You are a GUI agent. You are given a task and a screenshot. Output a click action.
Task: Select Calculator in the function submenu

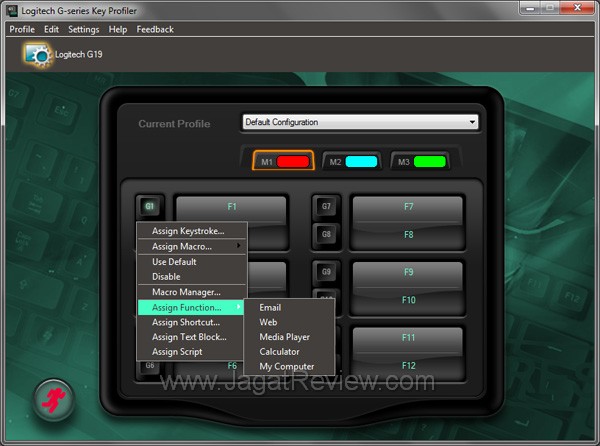click(289, 352)
